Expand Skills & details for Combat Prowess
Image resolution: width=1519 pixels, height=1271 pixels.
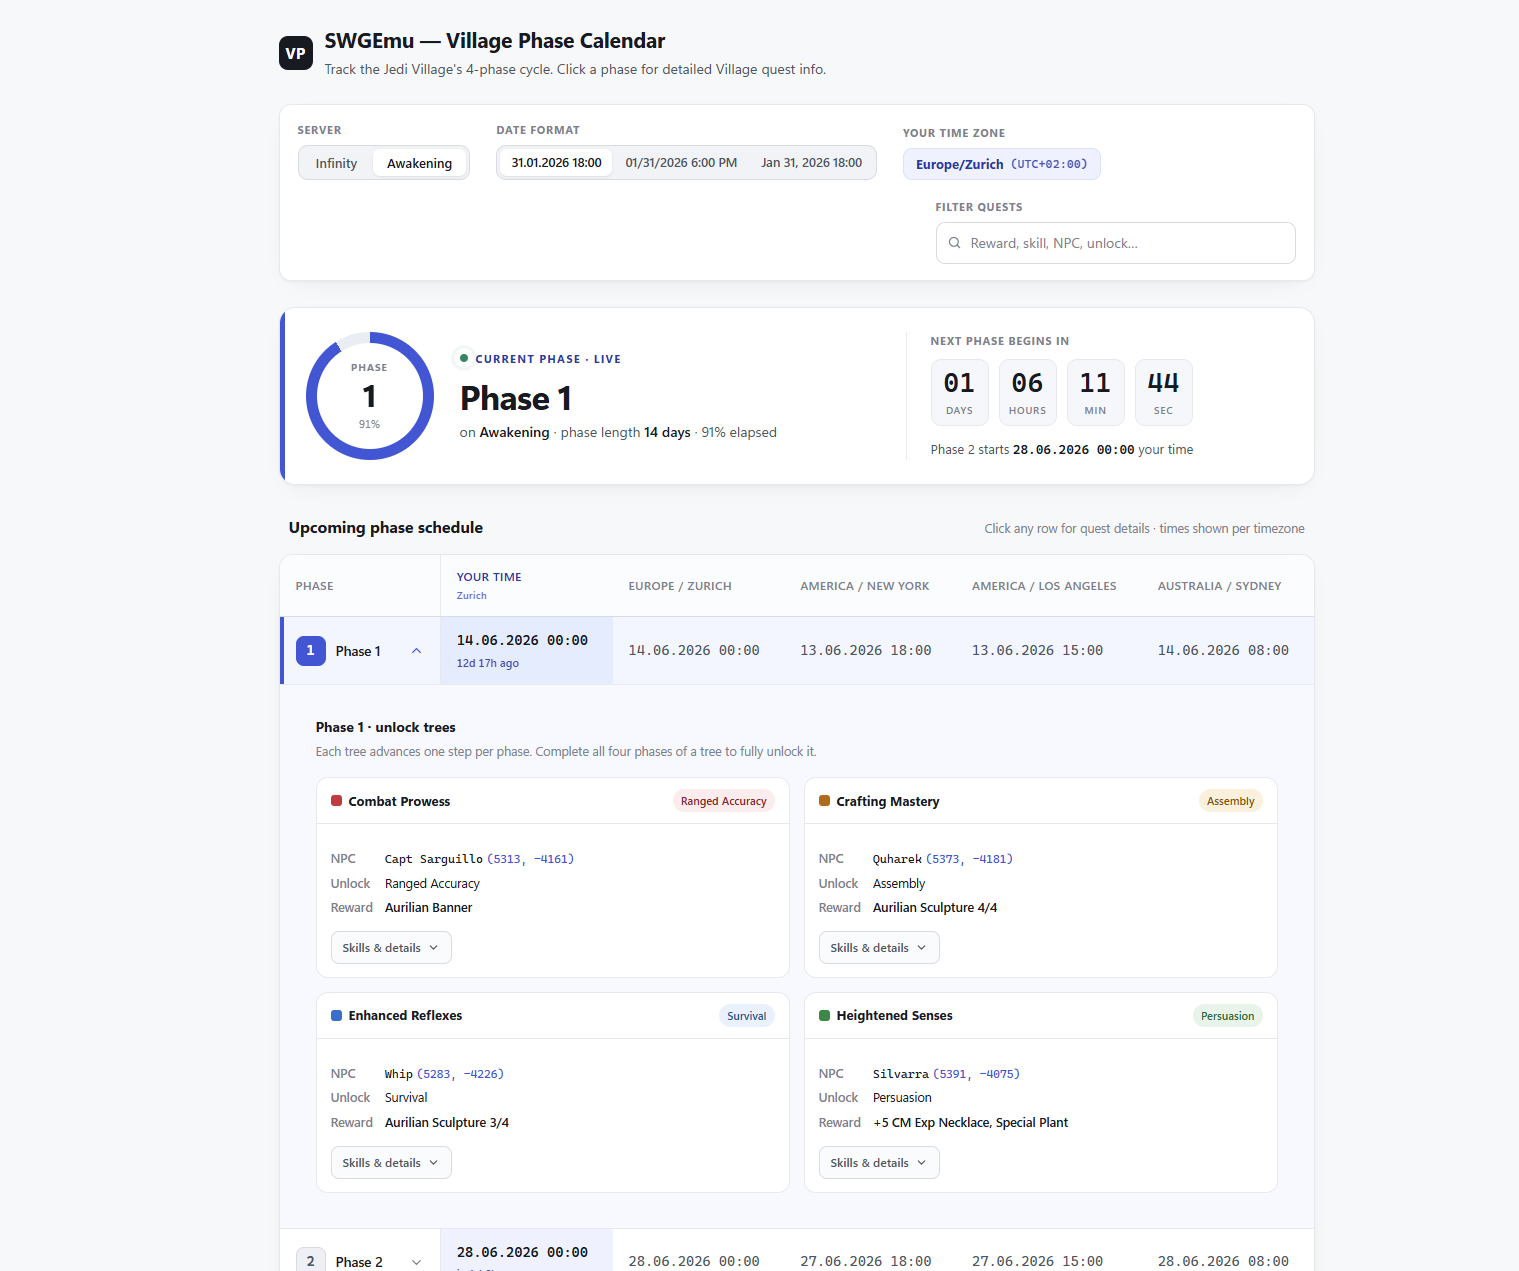(x=391, y=948)
